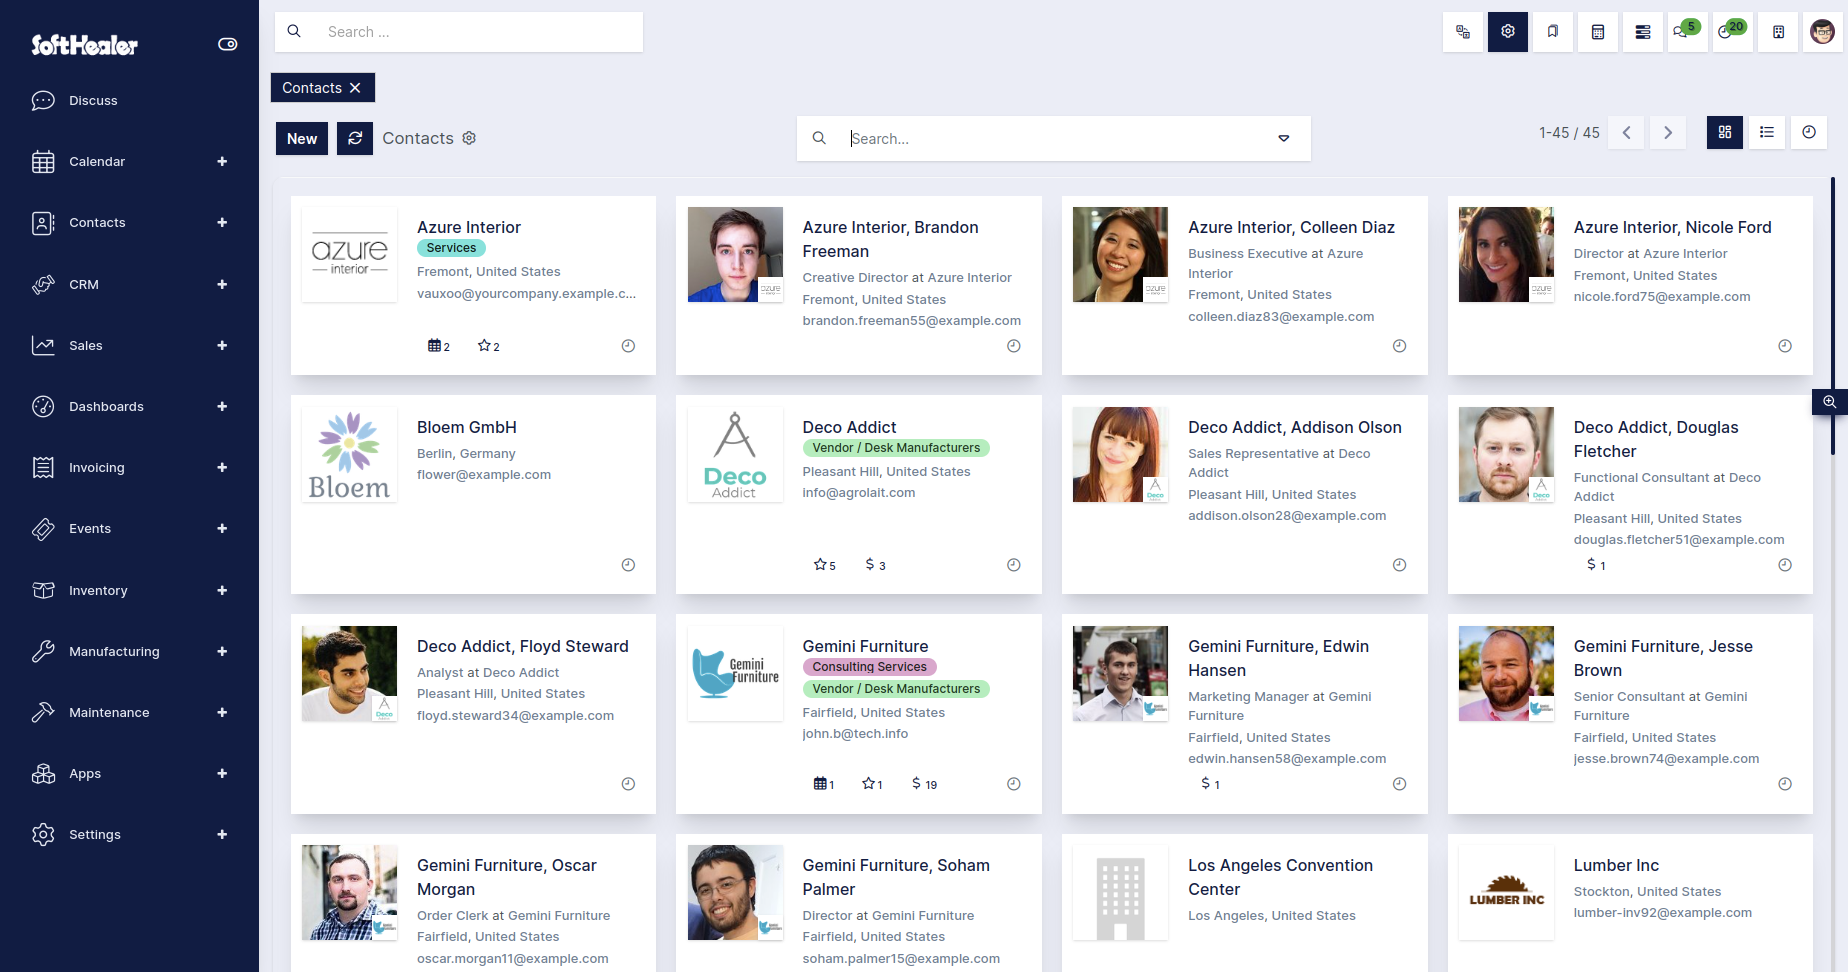The height and width of the screenshot is (972, 1848).
Task: Expand the Invoicing submenu plus
Action: tap(222, 467)
